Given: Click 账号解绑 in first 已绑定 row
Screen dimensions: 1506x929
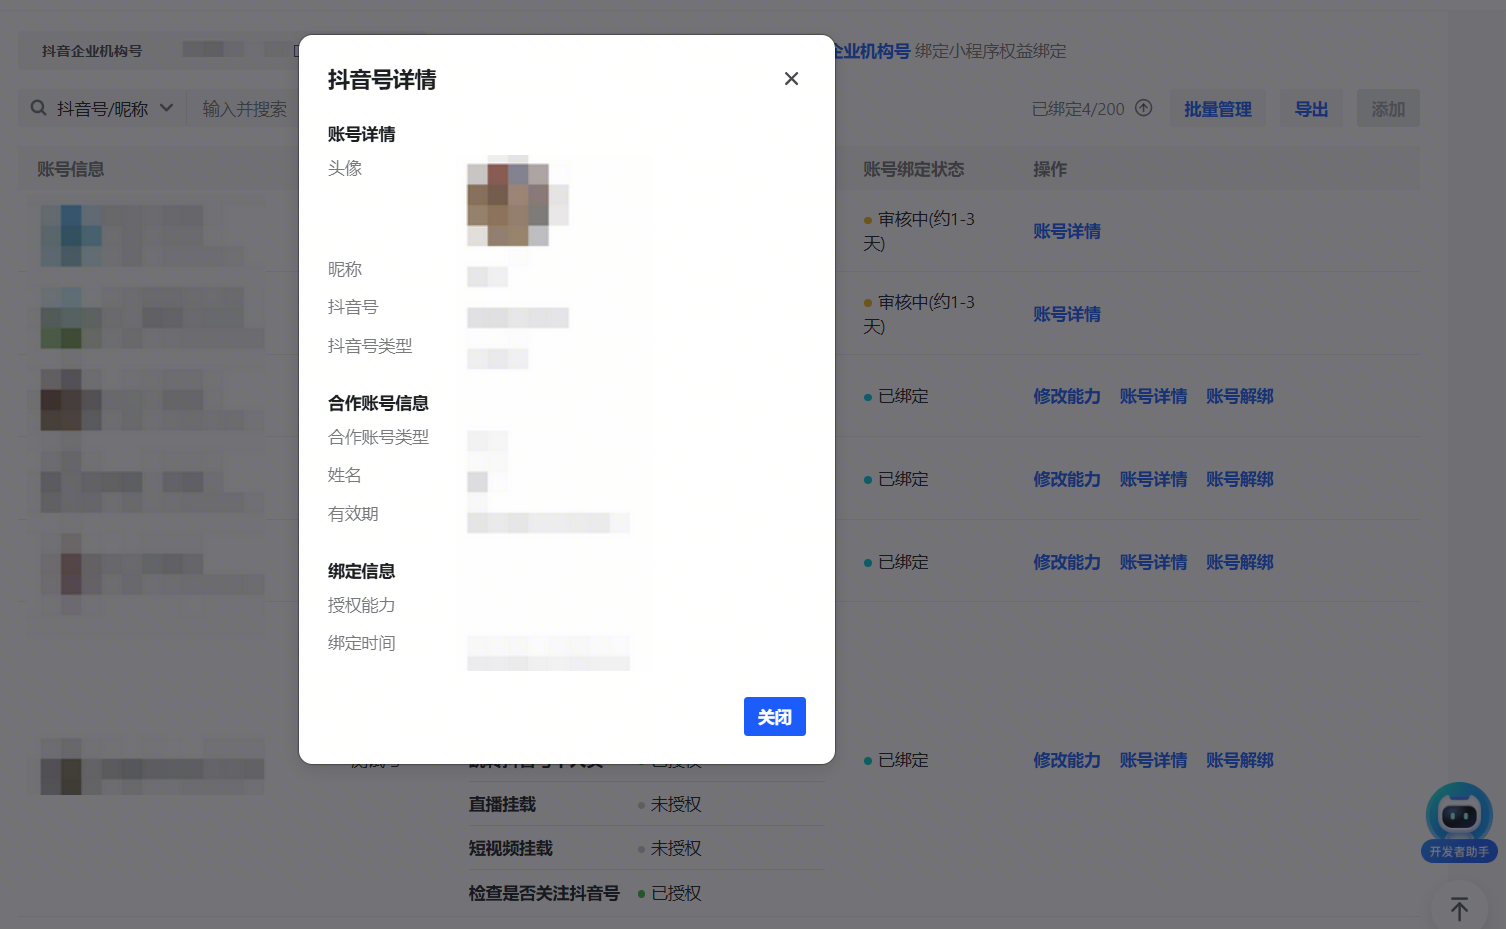Looking at the screenshot, I should coord(1239,396).
